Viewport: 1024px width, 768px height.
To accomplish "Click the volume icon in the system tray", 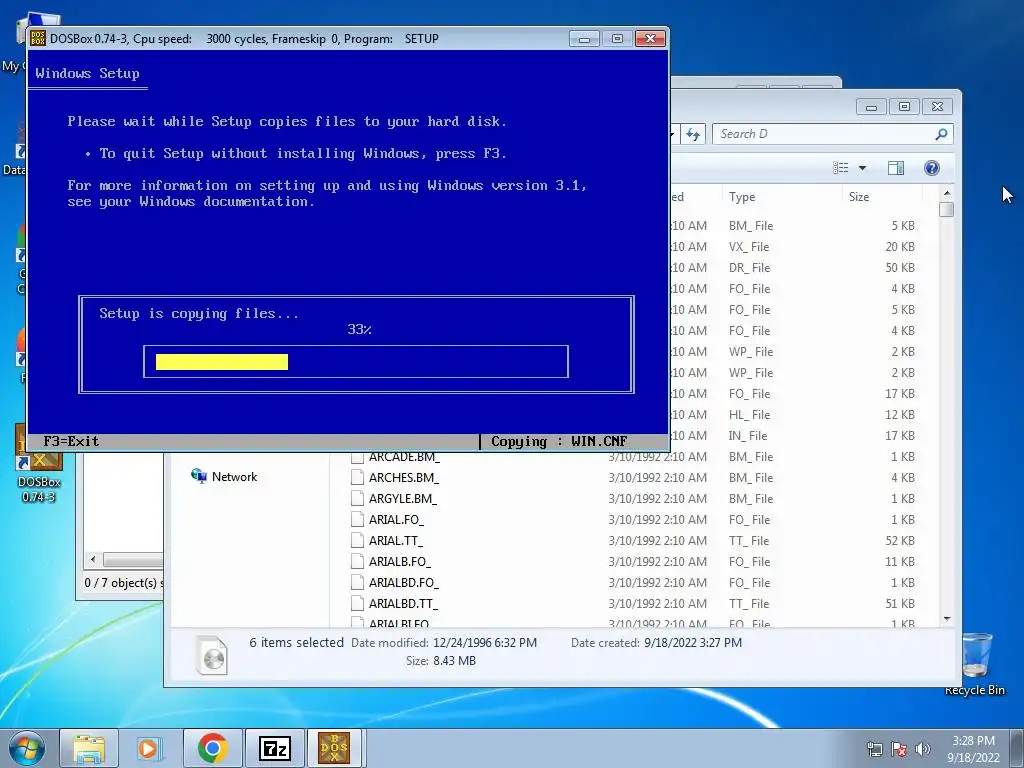I will [923, 749].
